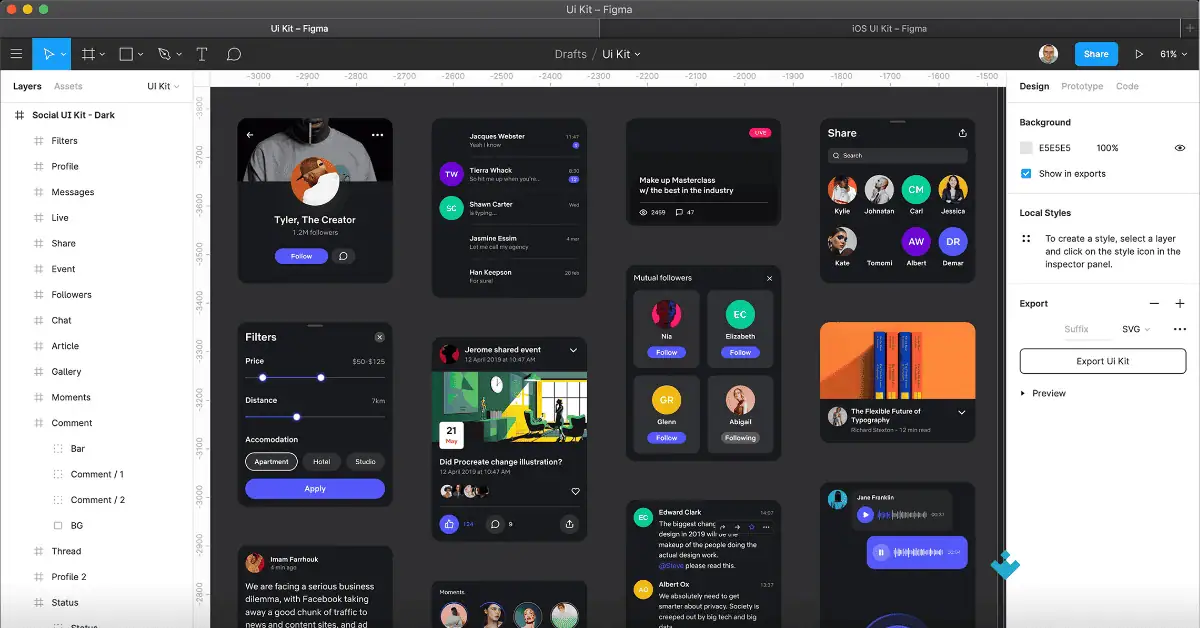Select the Move tool in the toolbar
1200x628 pixels.
pos(48,53)
